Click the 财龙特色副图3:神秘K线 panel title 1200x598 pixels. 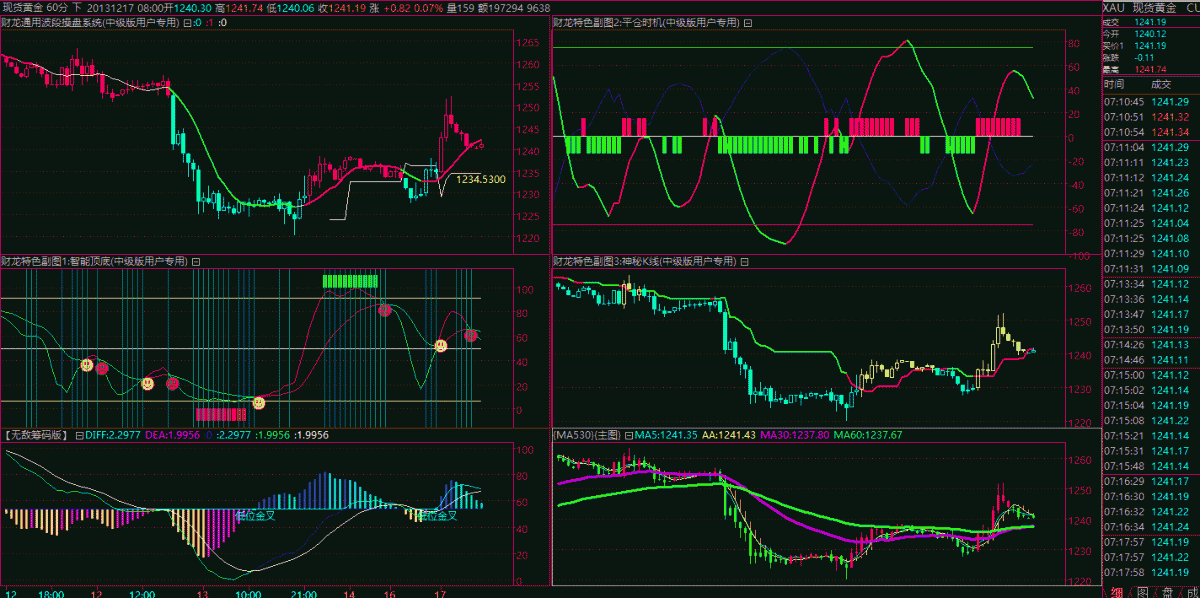click(646, 260)
